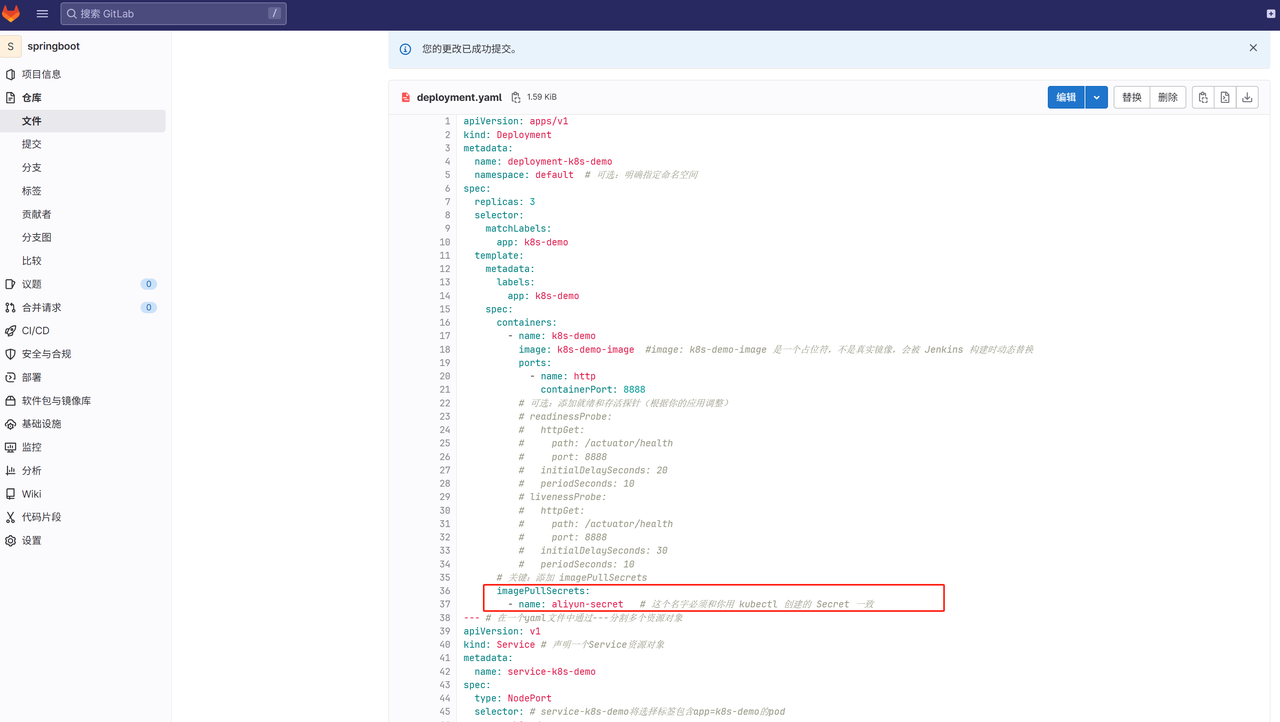Click the GitLab fox logo
Image resolution: width=1280 pixels, height=722 pixels.
(11, 14)
